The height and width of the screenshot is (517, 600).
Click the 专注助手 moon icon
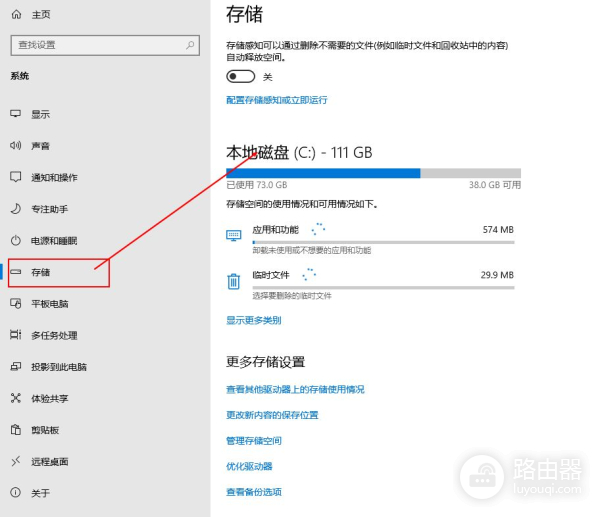coord(16,209)
